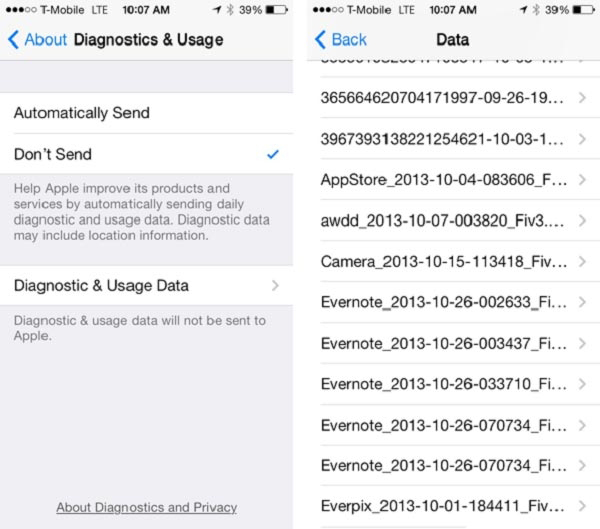Expand the Camera_2013-10-15 log chevron
The image size is (600, 529).
pyautogui.click(x=582, y=262)
